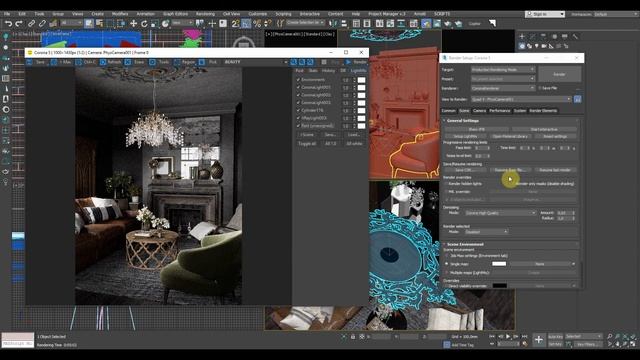Open the Utilities hammer panel icon
This screenshot has height=360, width=640.
pos(575,36)
